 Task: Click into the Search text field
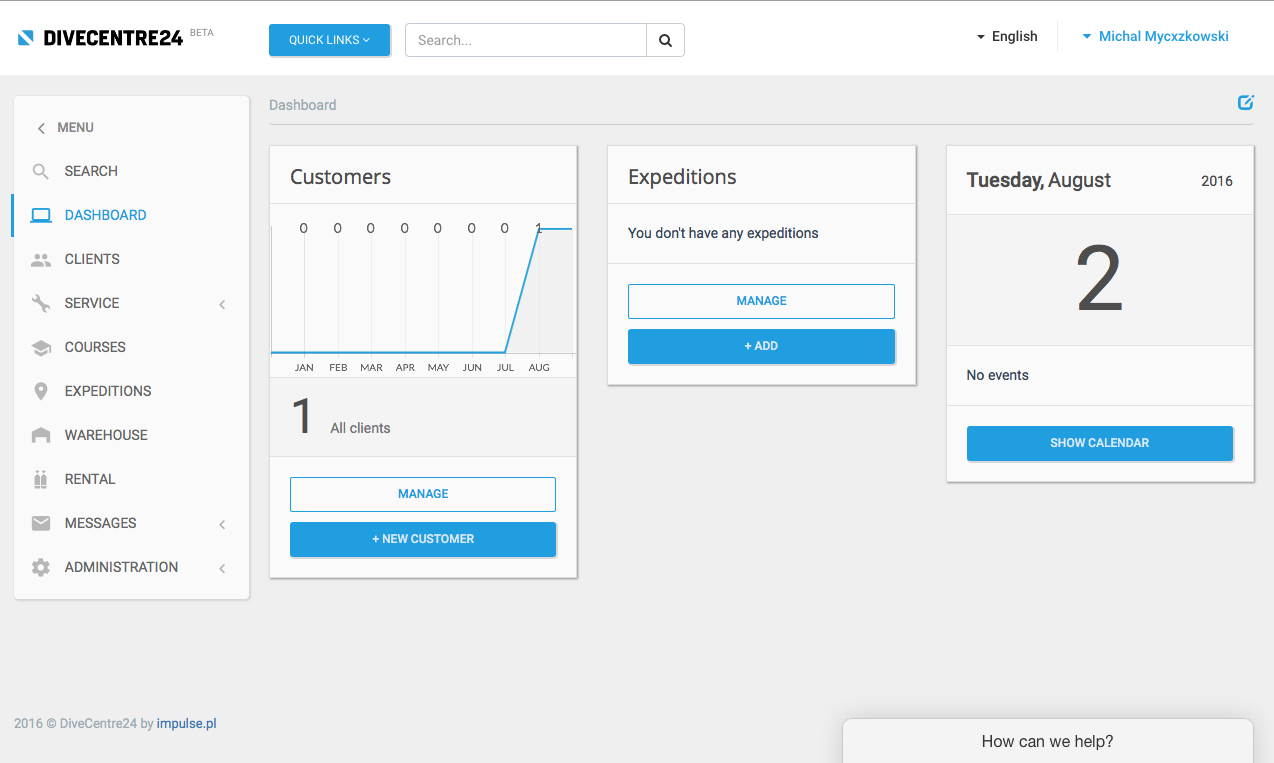point(526,41)
